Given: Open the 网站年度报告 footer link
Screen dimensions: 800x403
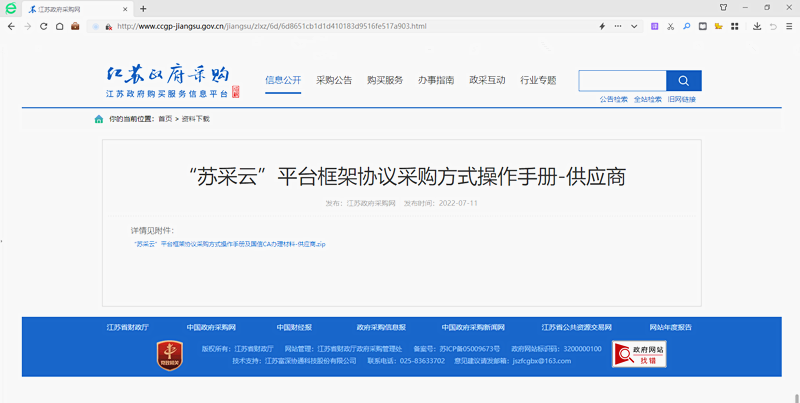Looking at the screenshot, I should point(670,328).
